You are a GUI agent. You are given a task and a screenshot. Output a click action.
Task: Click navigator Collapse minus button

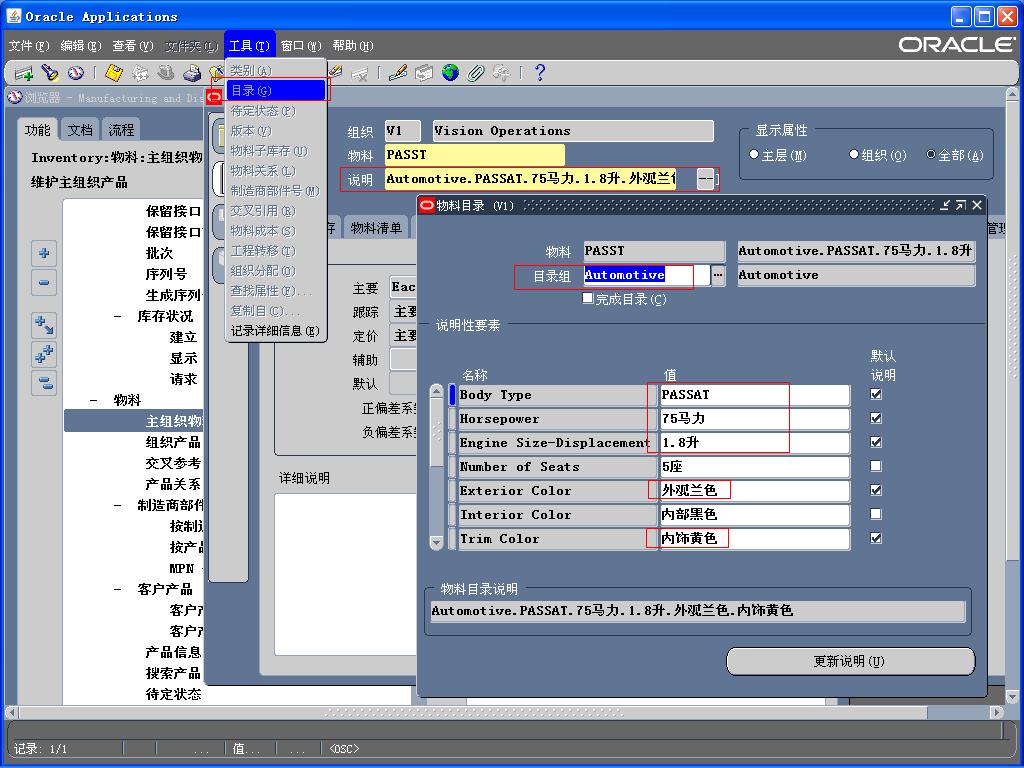[x=44, y=282]
